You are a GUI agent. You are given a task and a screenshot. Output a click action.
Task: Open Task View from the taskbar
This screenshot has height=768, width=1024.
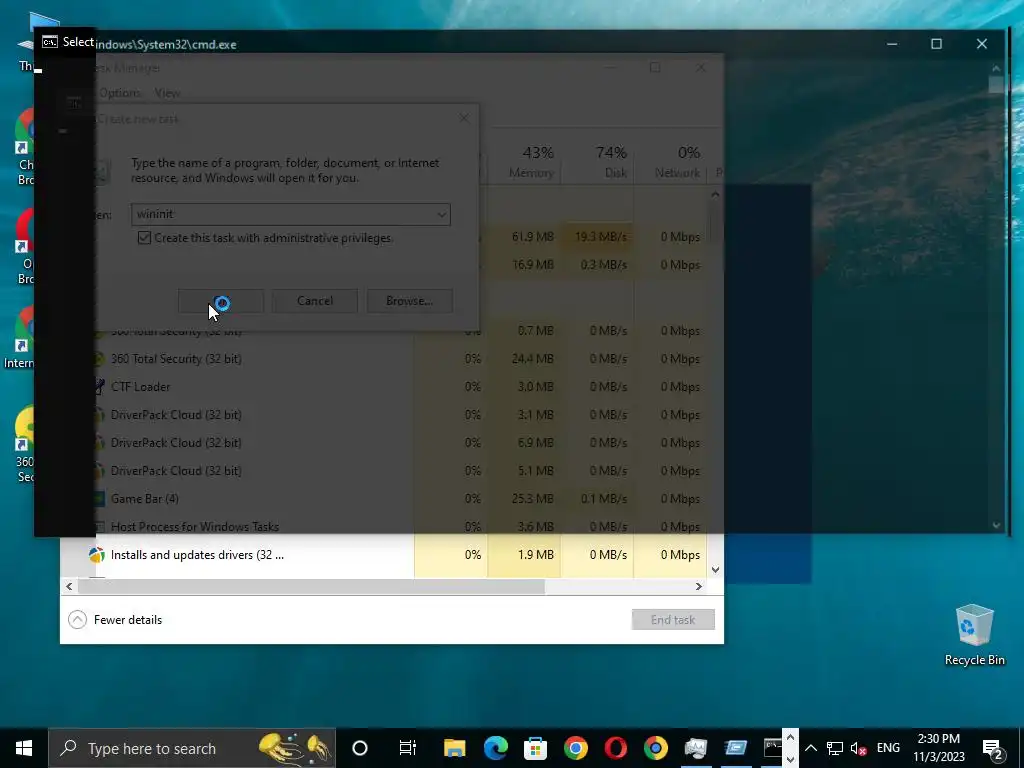coord(408,748)
